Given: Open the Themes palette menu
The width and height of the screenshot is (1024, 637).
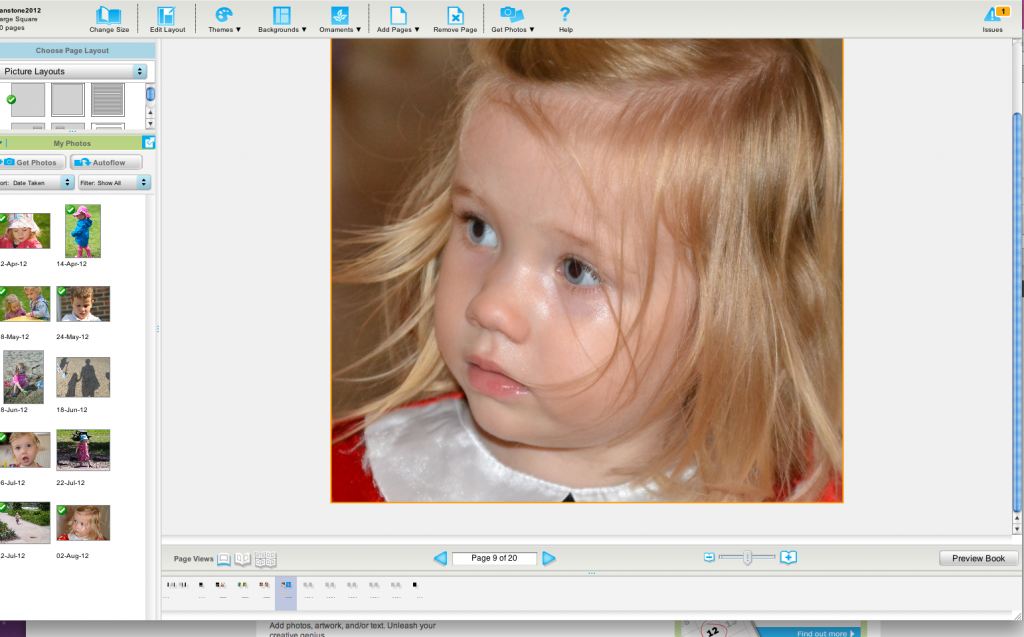Looking at the screenshot, I should pos(224,19).
